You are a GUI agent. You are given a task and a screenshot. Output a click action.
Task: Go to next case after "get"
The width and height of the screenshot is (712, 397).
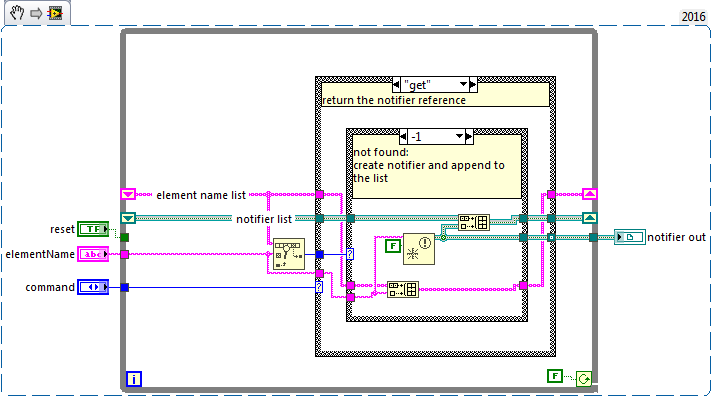point(473,84)
